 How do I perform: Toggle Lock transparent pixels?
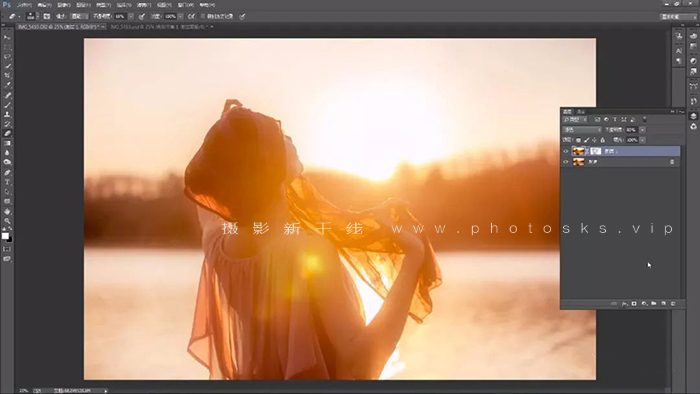pos(578,140)
